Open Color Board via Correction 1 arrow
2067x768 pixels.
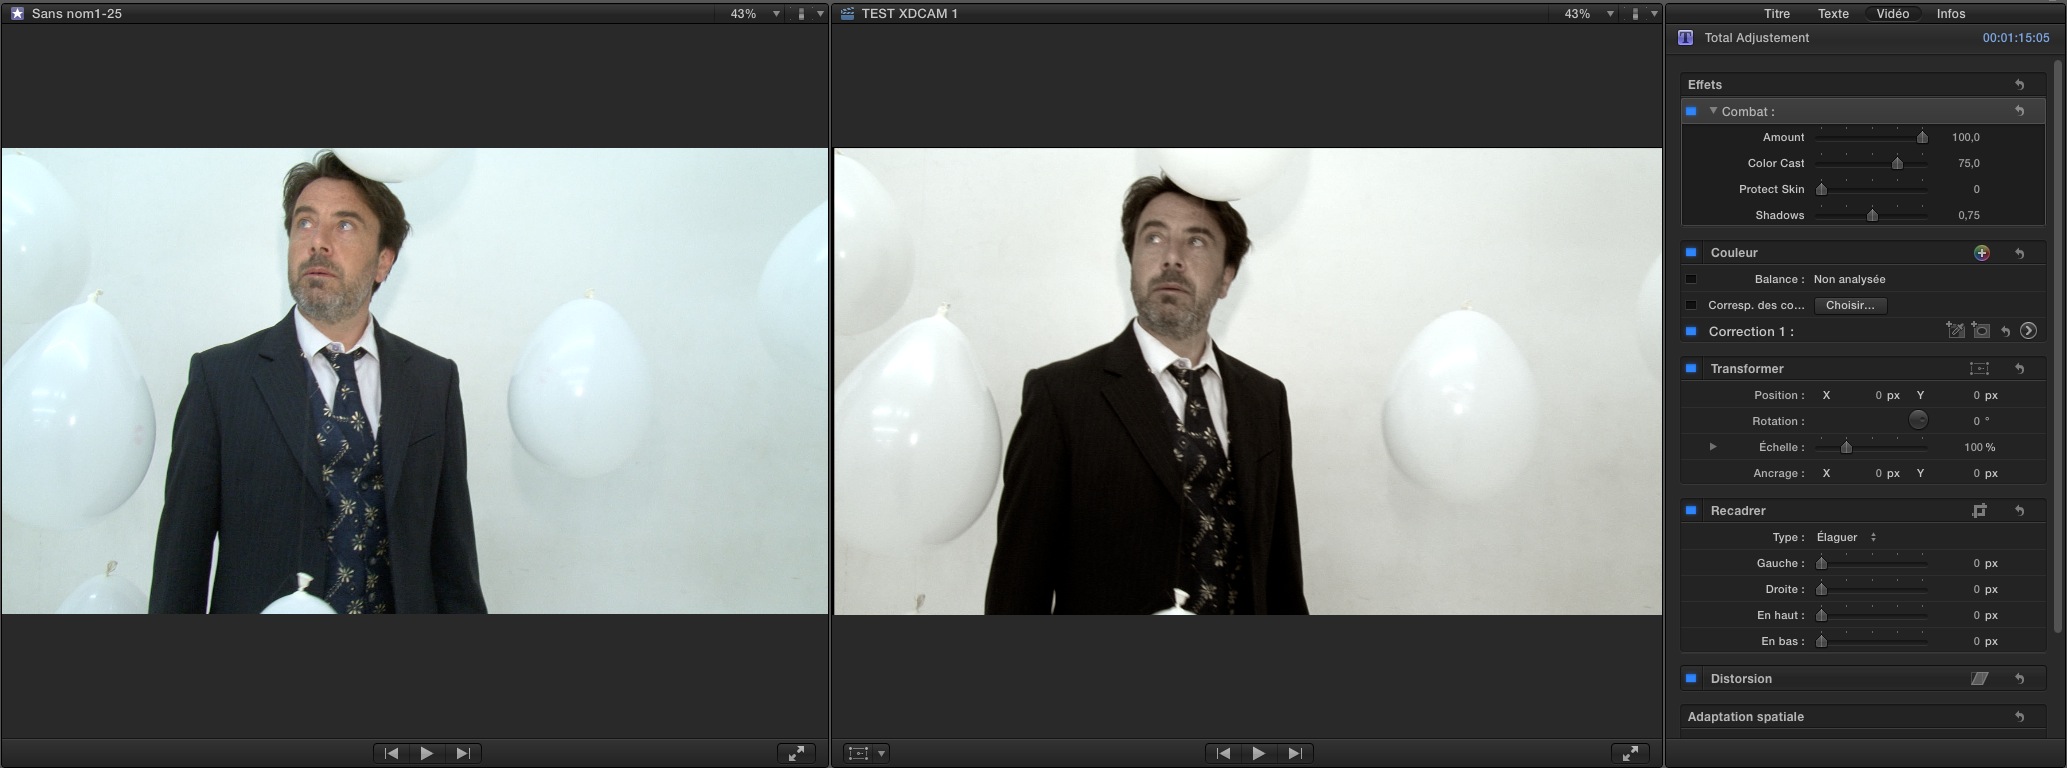point(2028,331)
